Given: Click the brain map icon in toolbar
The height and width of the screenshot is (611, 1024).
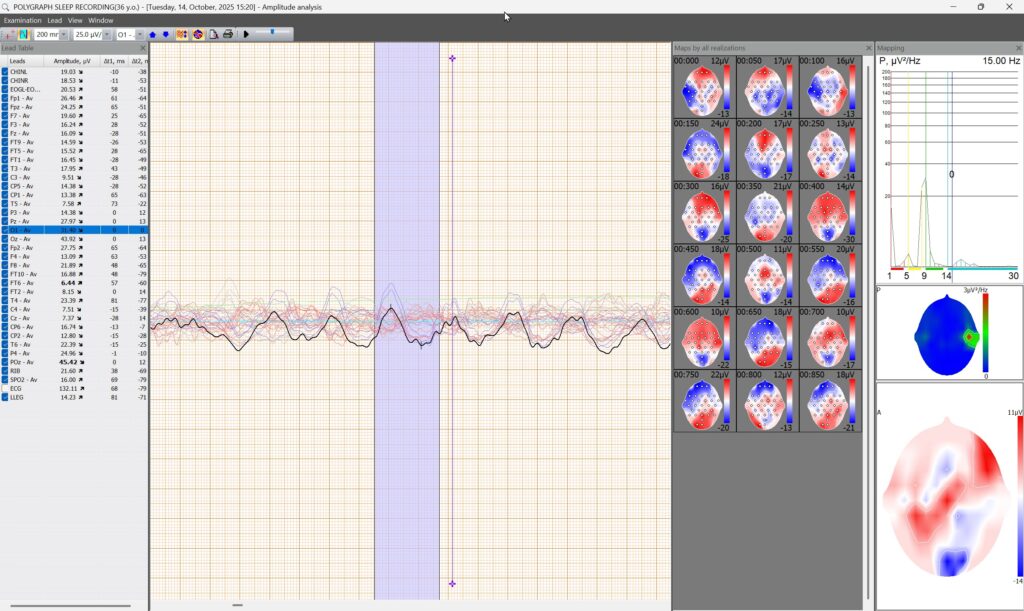Looking at the screenshot, I should pos(198,34).
